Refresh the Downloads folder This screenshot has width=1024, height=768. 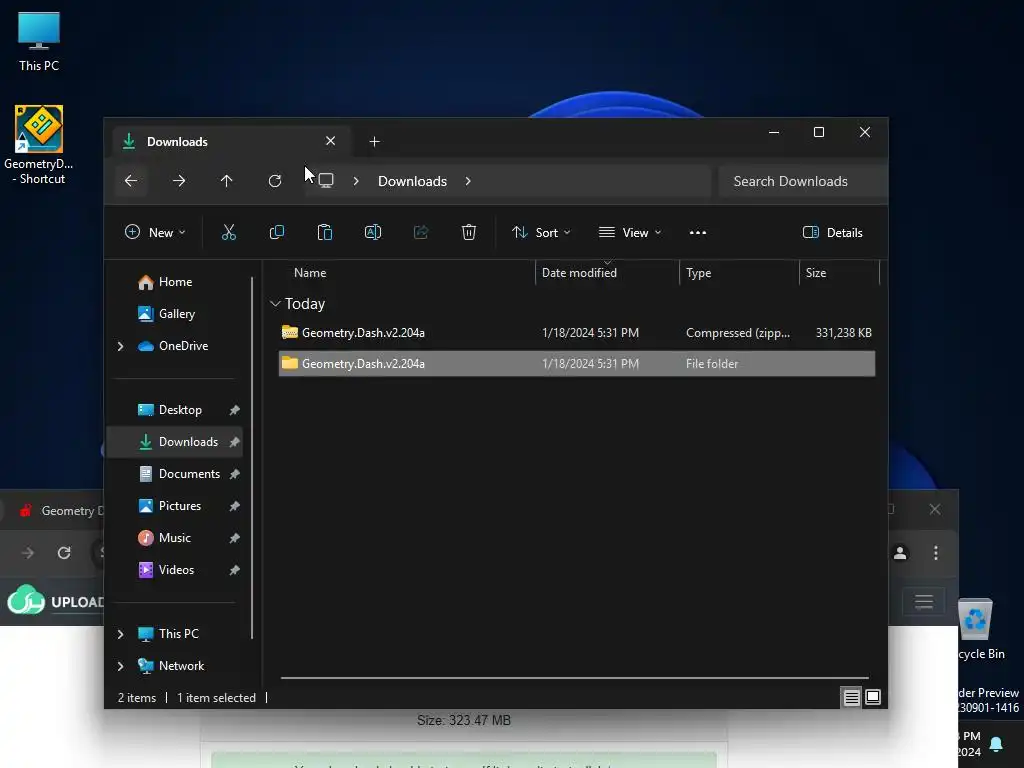click(275, 181)
